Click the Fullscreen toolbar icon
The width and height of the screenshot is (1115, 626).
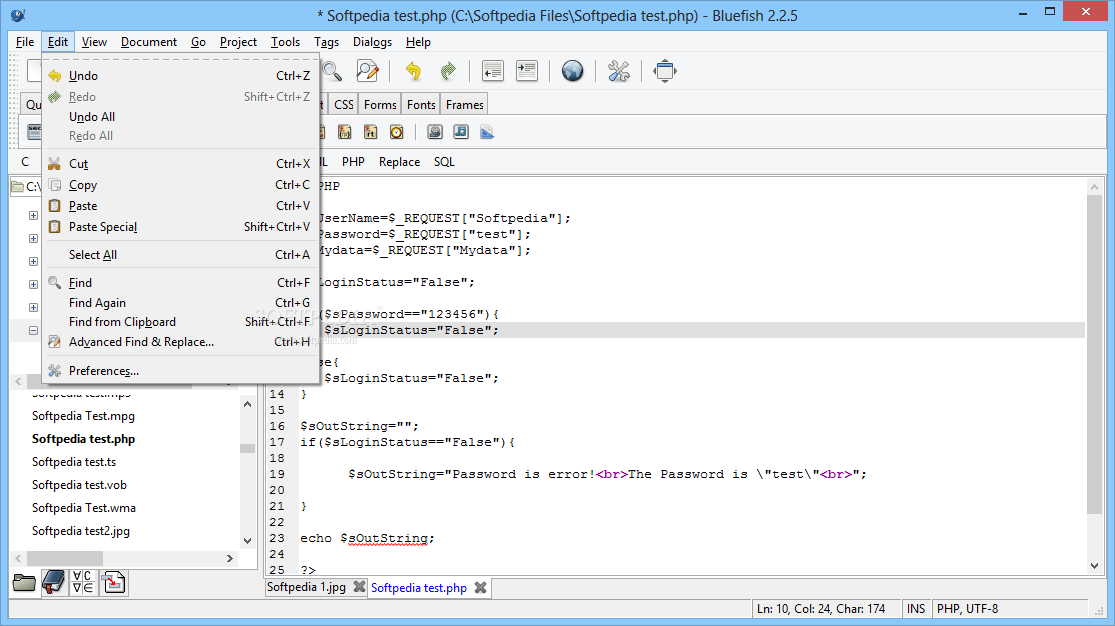[x=665, y=71]
